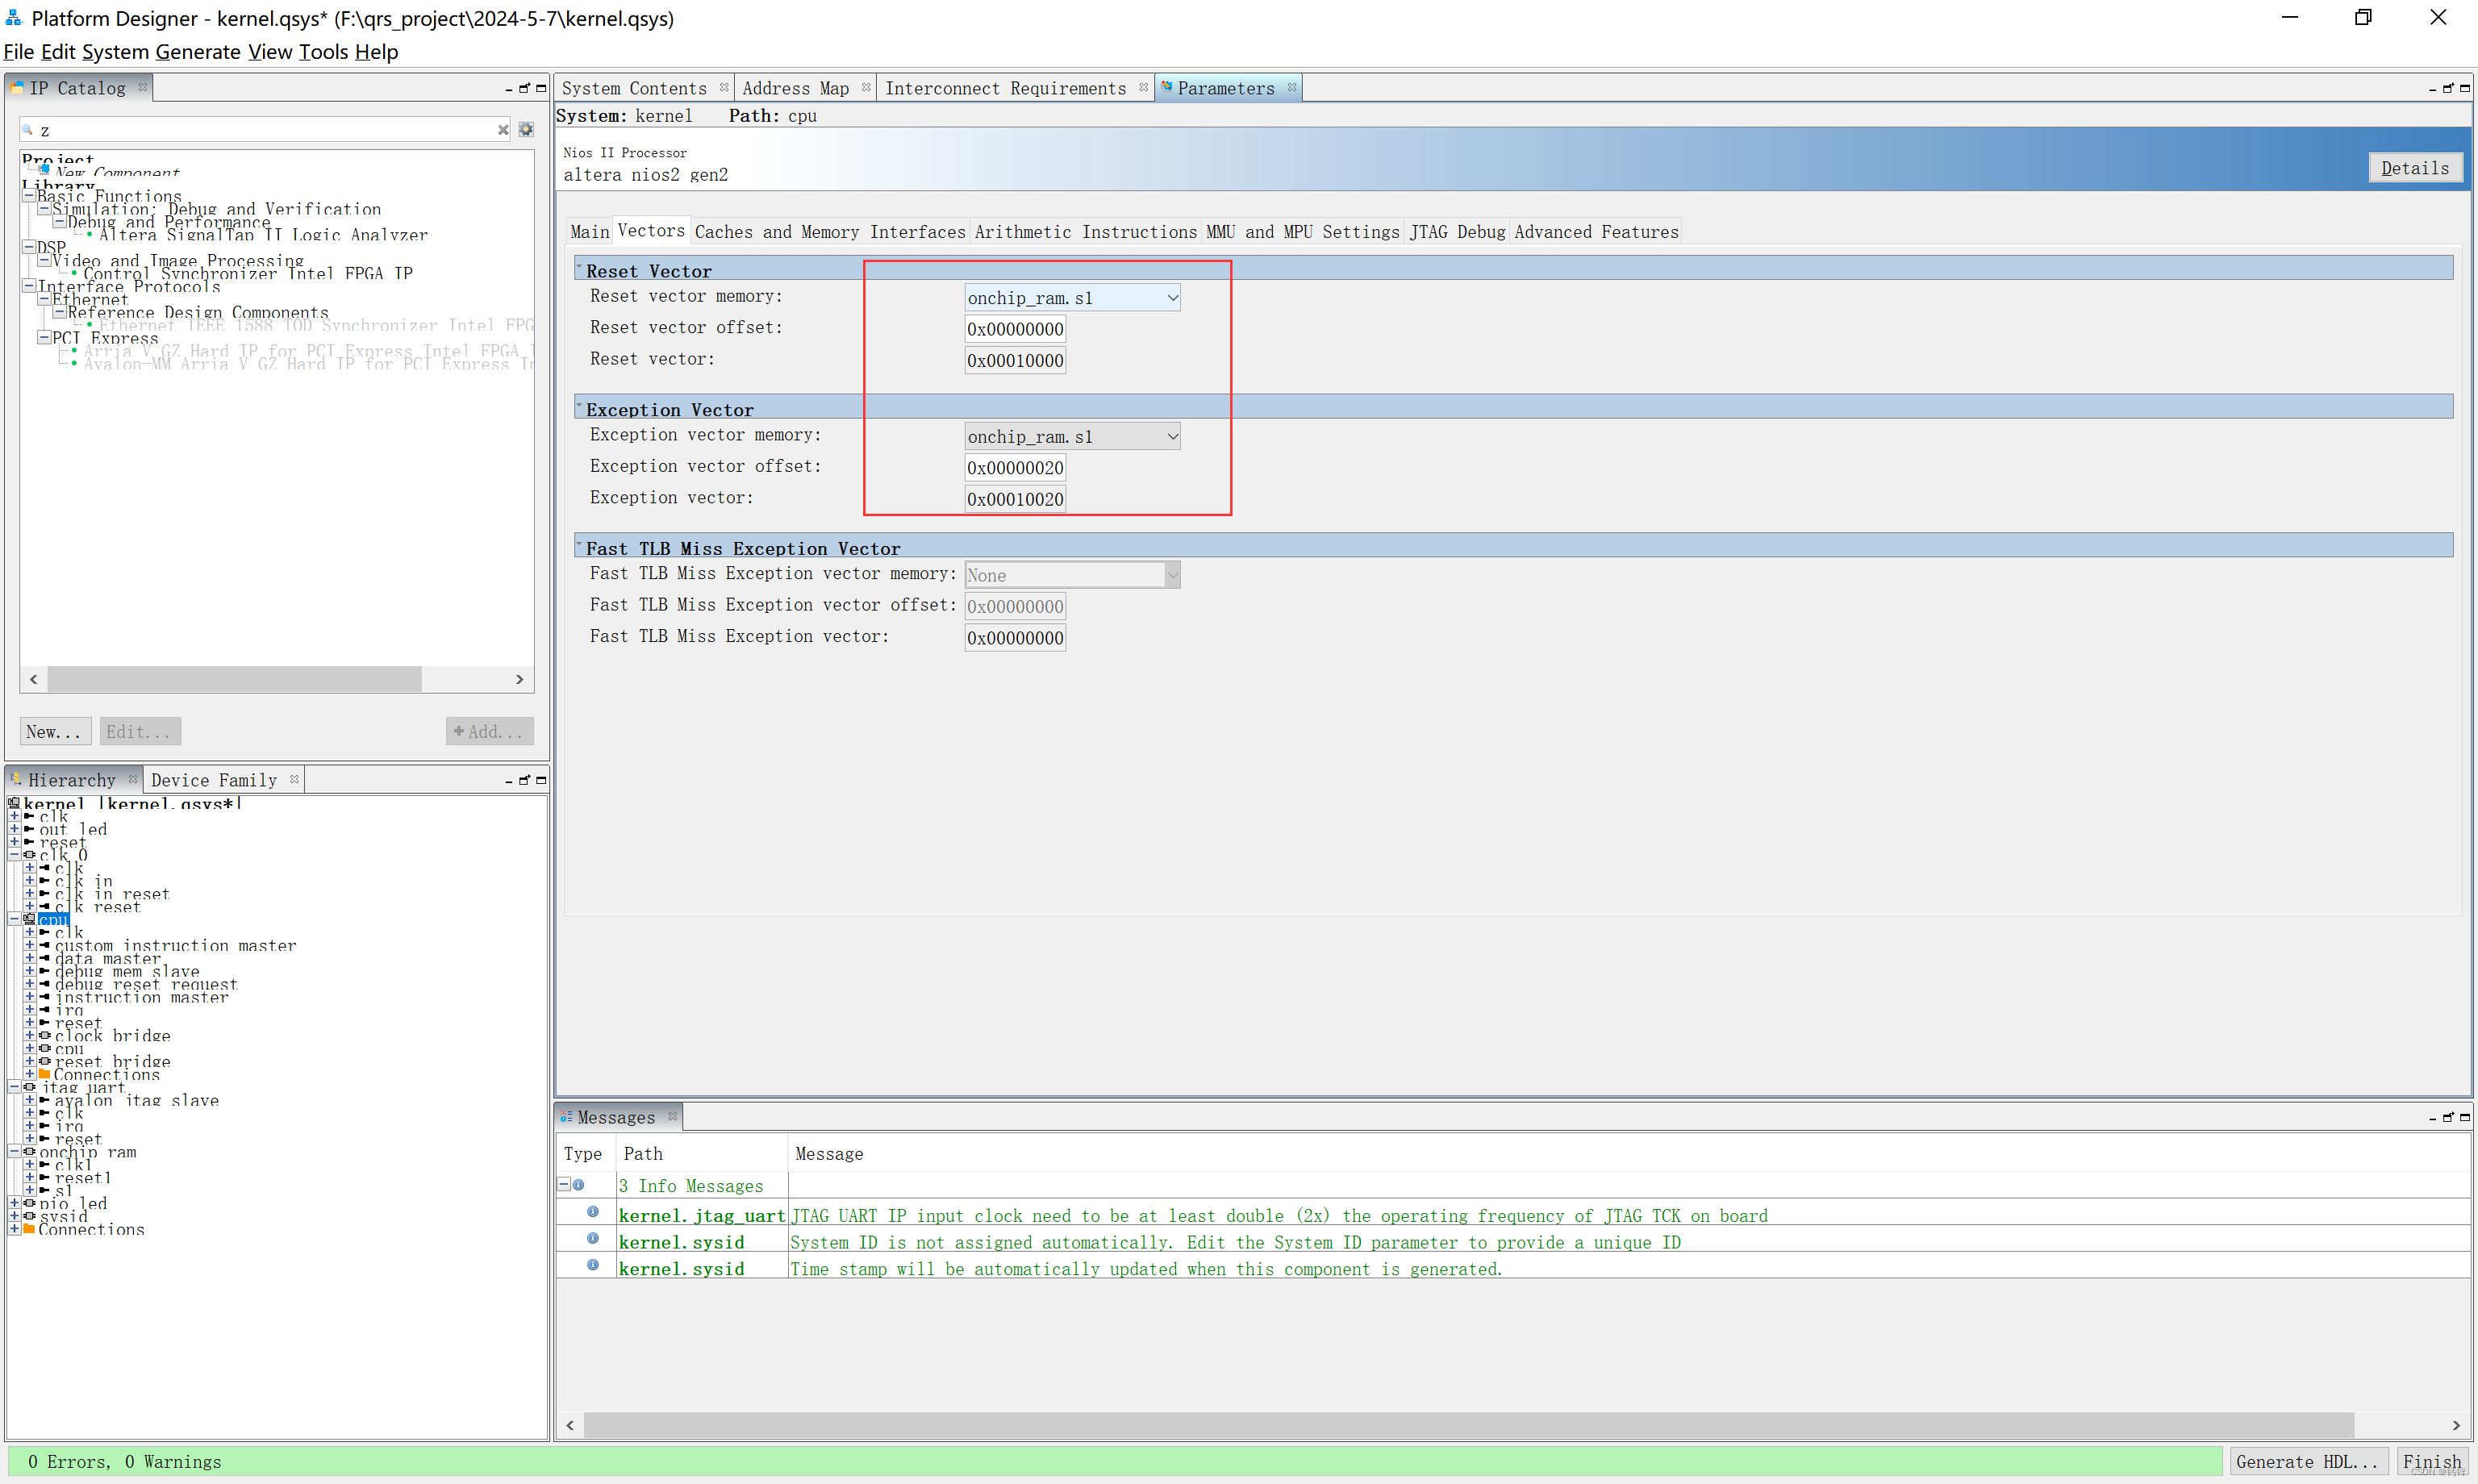Switch to the System Contents tab
This screenshot has height=1484, width=2478.
click(634, 88)
